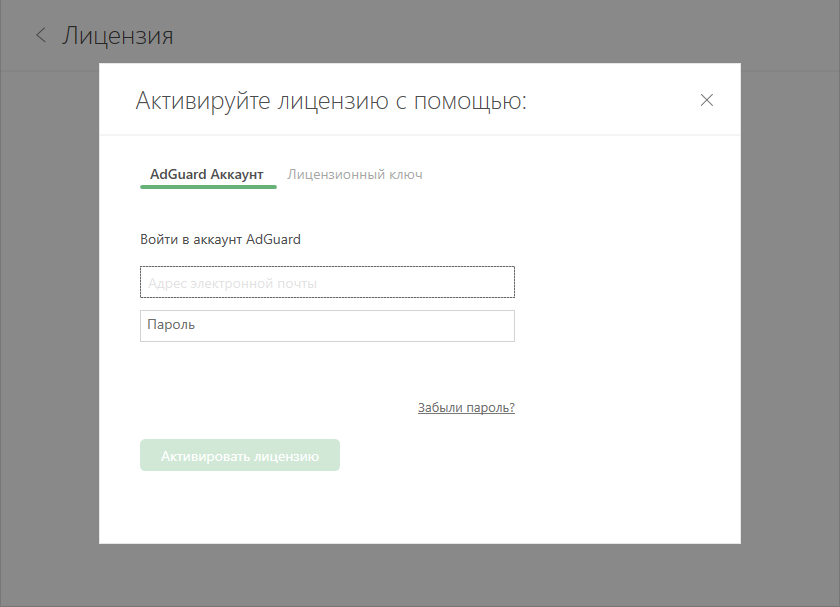Screen dimensions: 840x607
Task: Click the Активируйте лицензию с помощью: heading
Action: coord(331,101)
